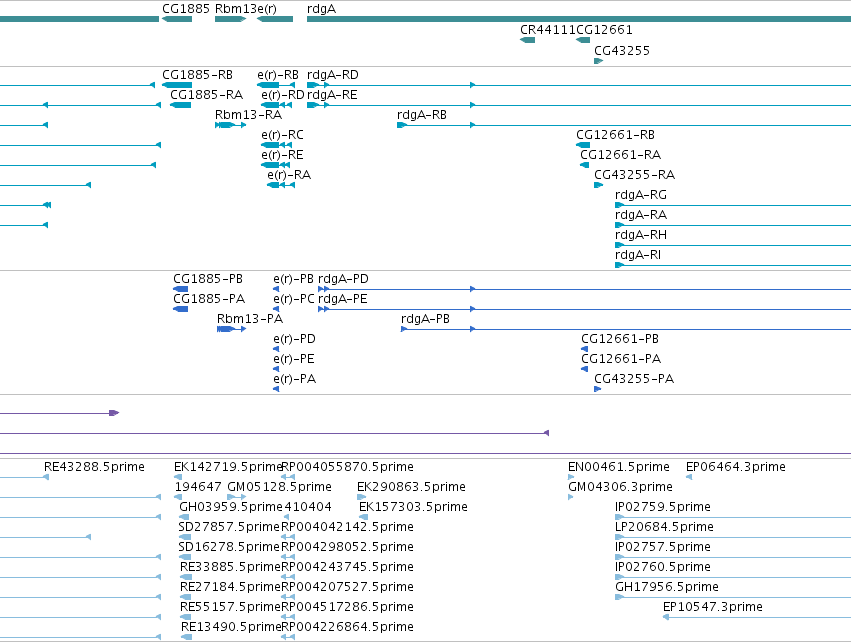The width and height of the screenshot is (851, 642).
Task: Select transcript CG1885-RB
Action: coord(198,75)
